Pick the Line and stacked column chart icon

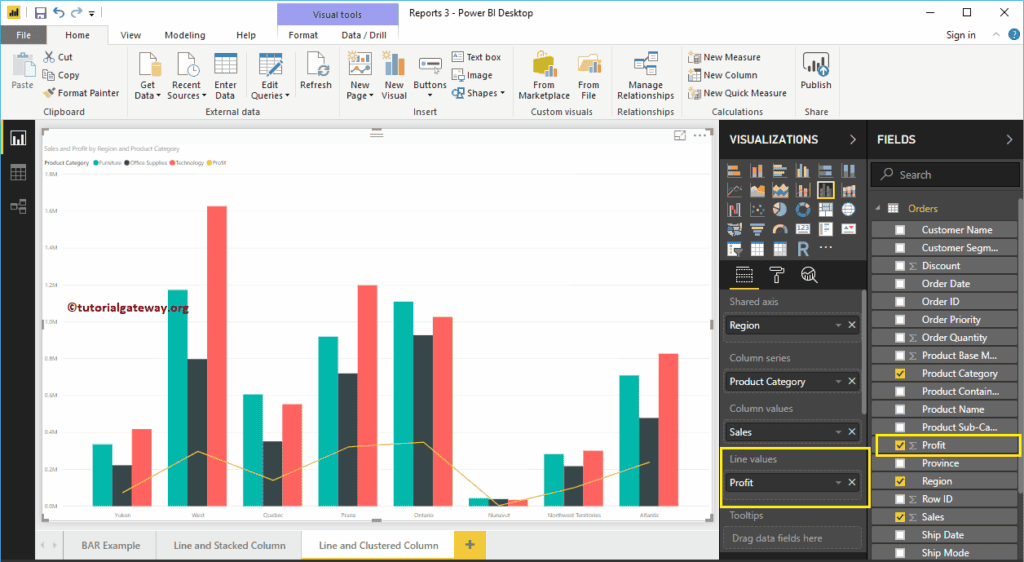803,191
